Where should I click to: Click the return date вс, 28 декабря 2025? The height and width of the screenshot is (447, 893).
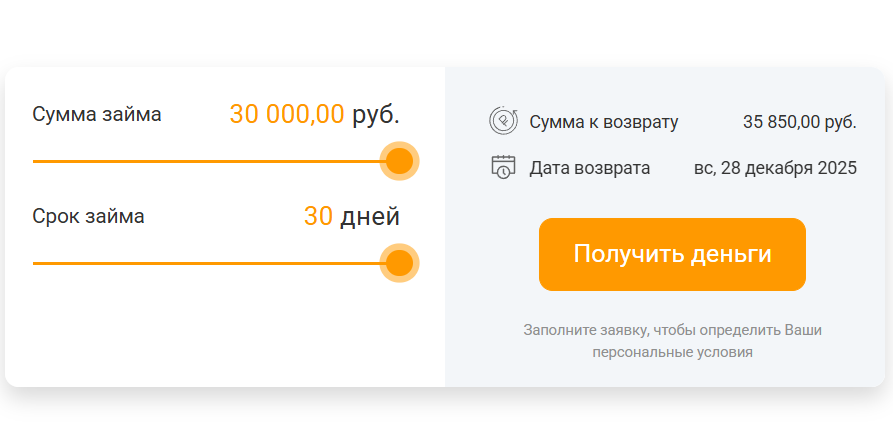[775, 168]
